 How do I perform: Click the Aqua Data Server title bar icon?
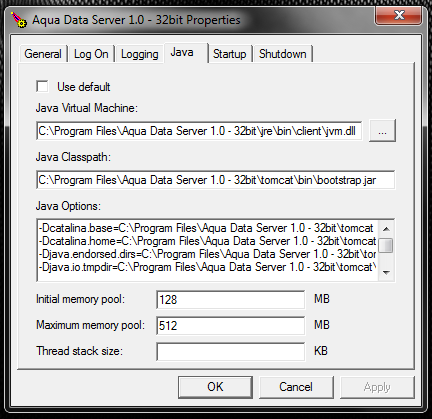tap(19, 20)
